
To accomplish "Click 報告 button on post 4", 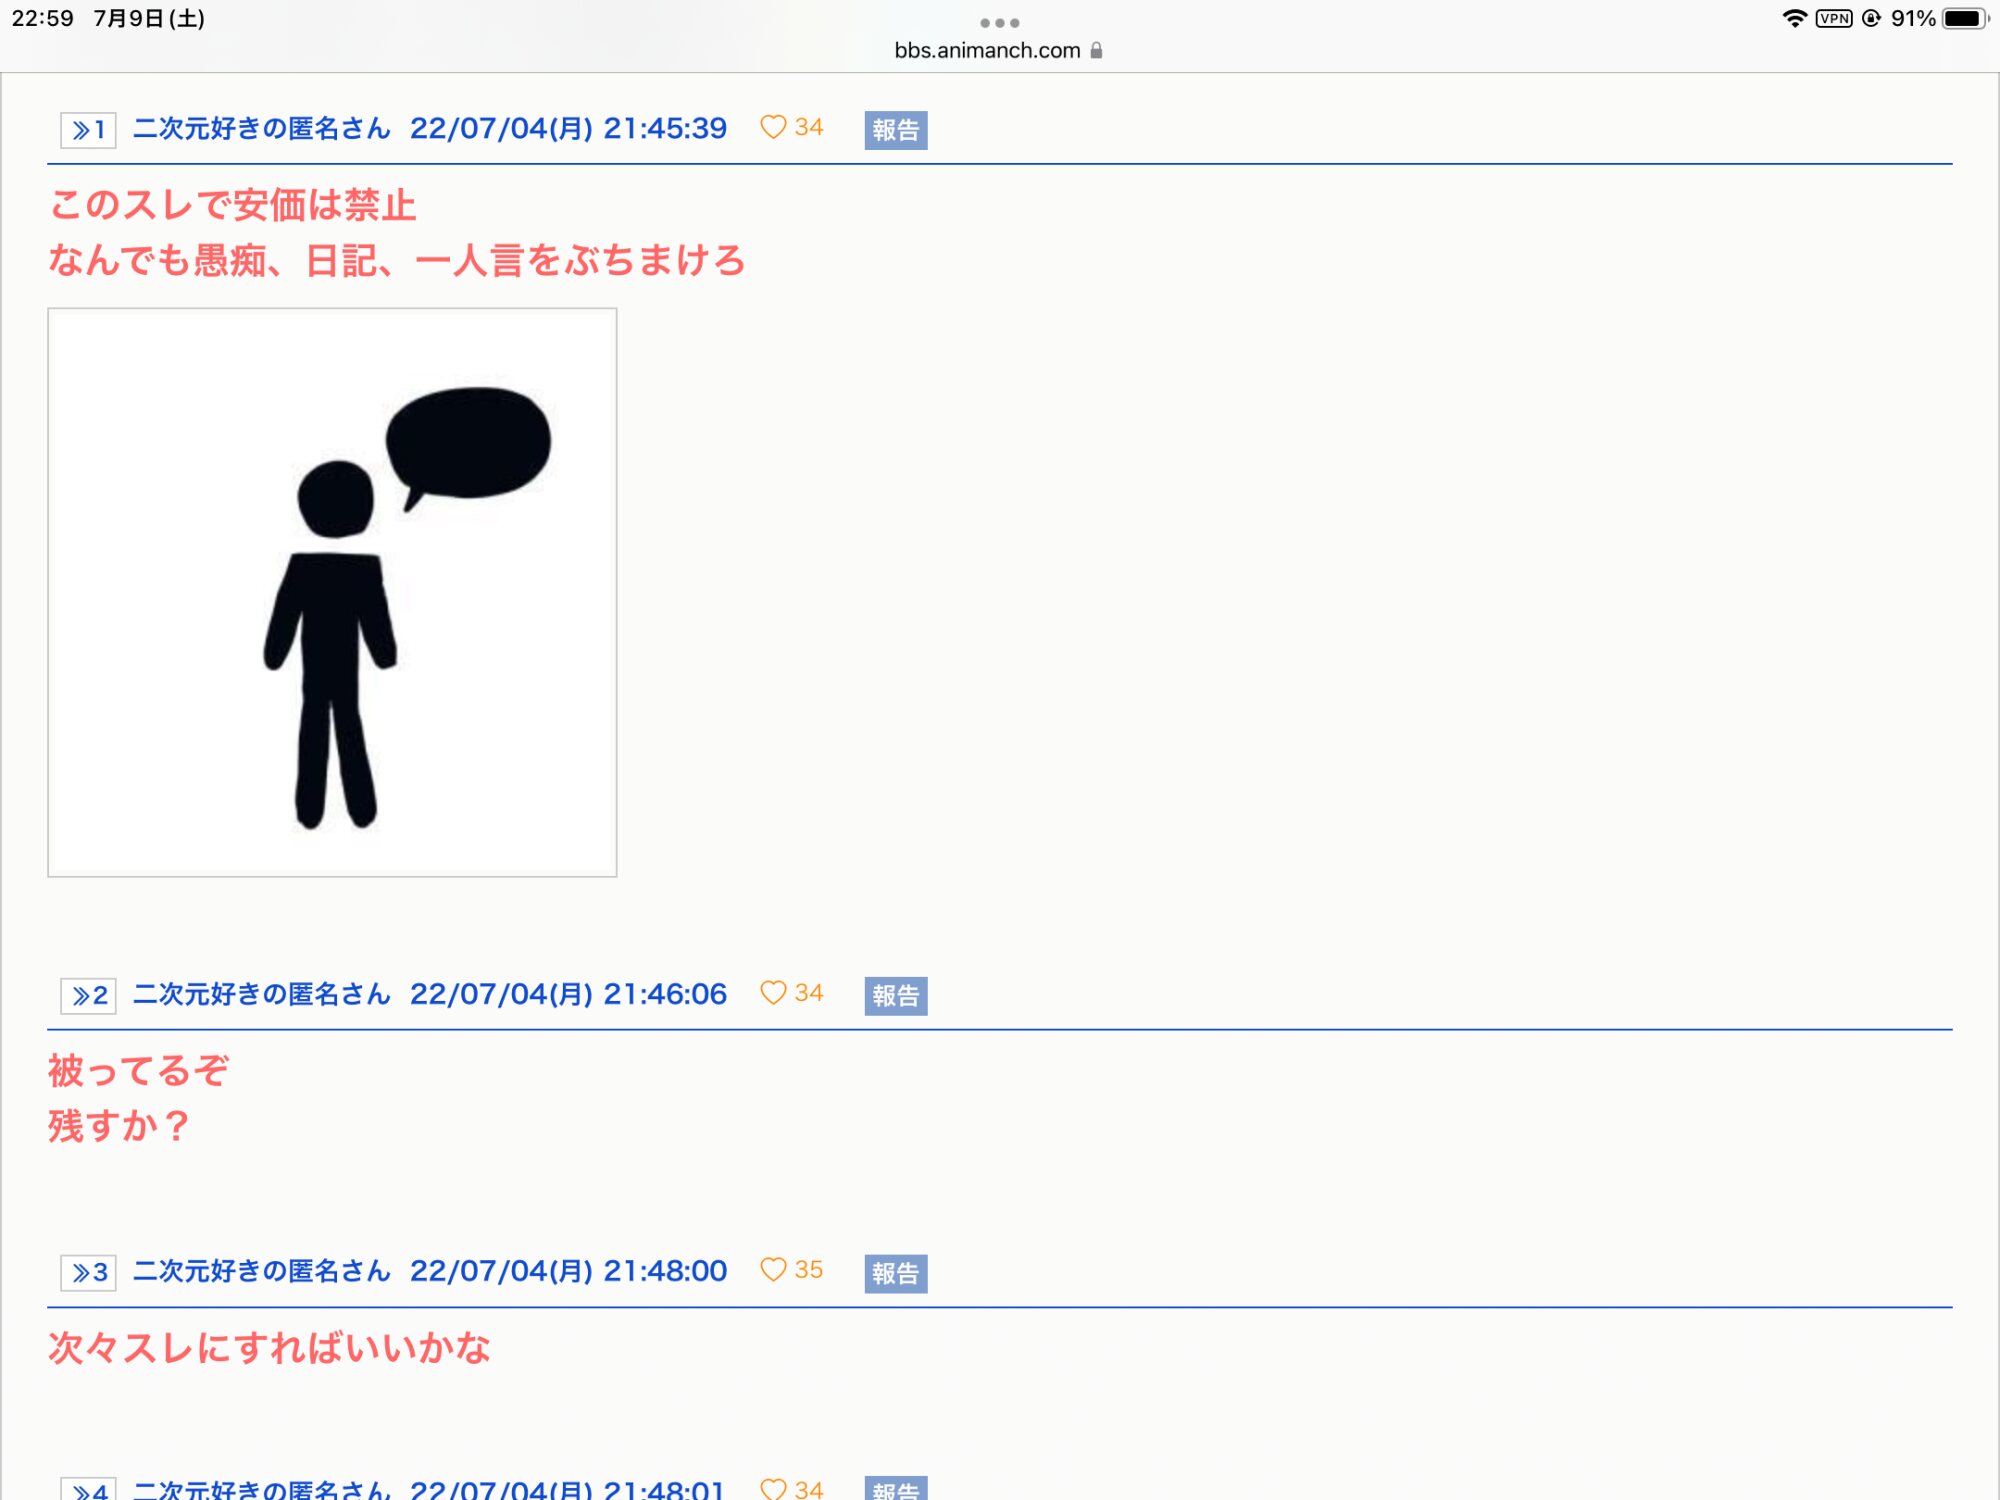I will 895,1490.
